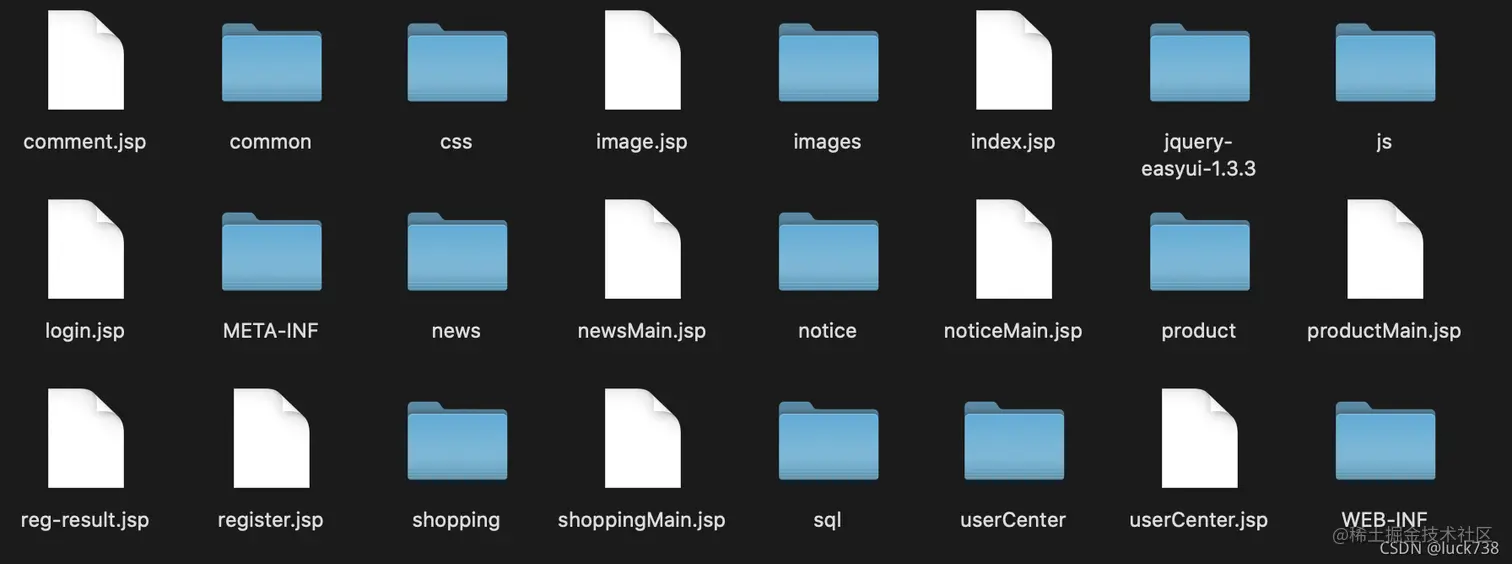
Task: Select the noticeMain.jsp file icon
Action: (x=1013, y=249)
